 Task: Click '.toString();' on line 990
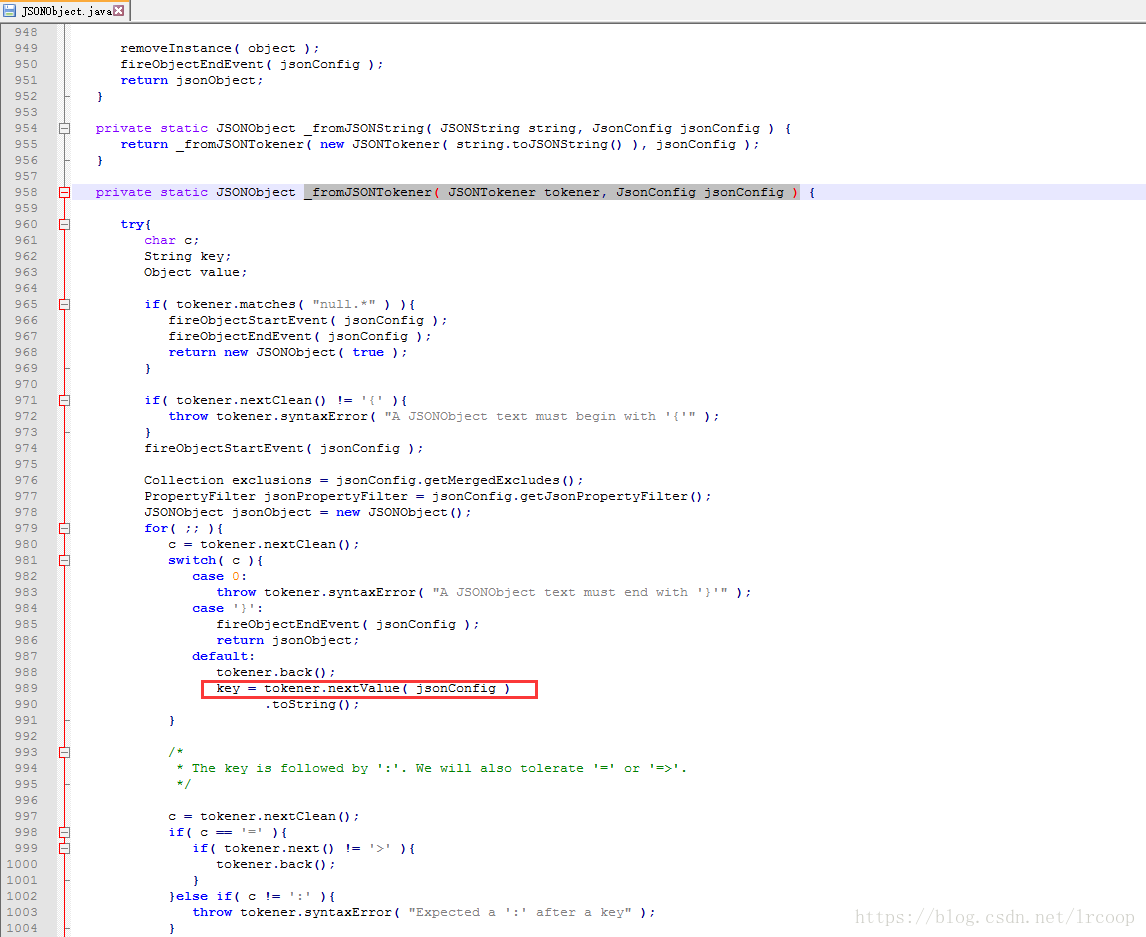tap(312, 705)
